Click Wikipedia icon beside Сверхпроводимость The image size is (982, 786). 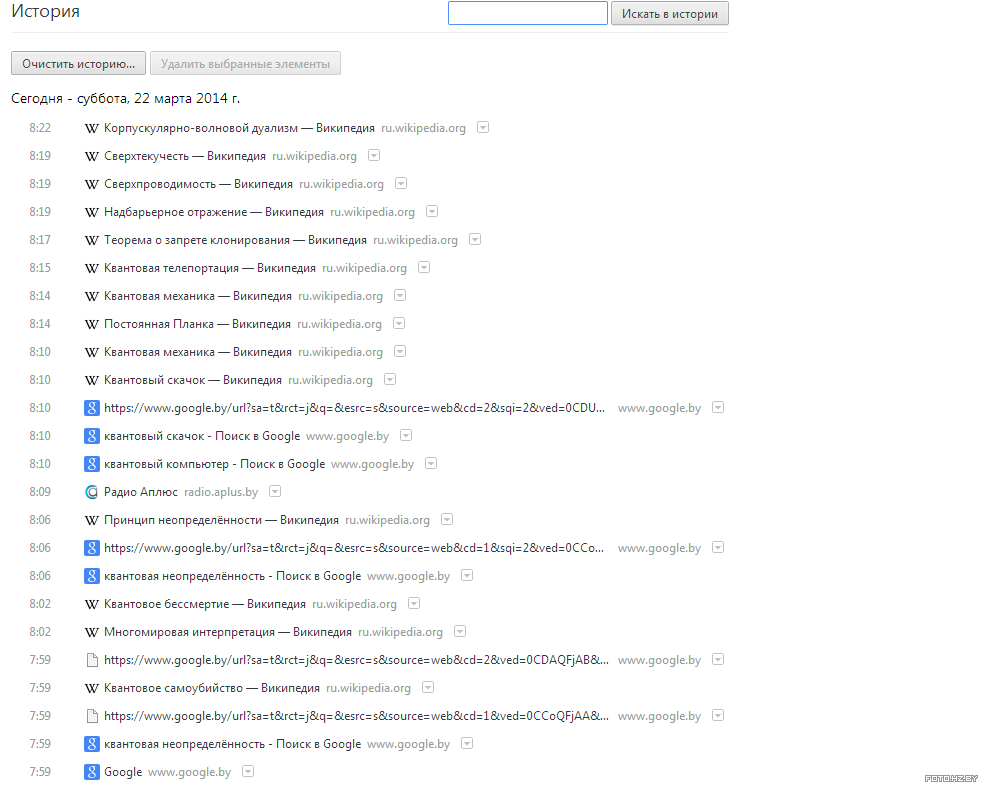click(91, 184)
